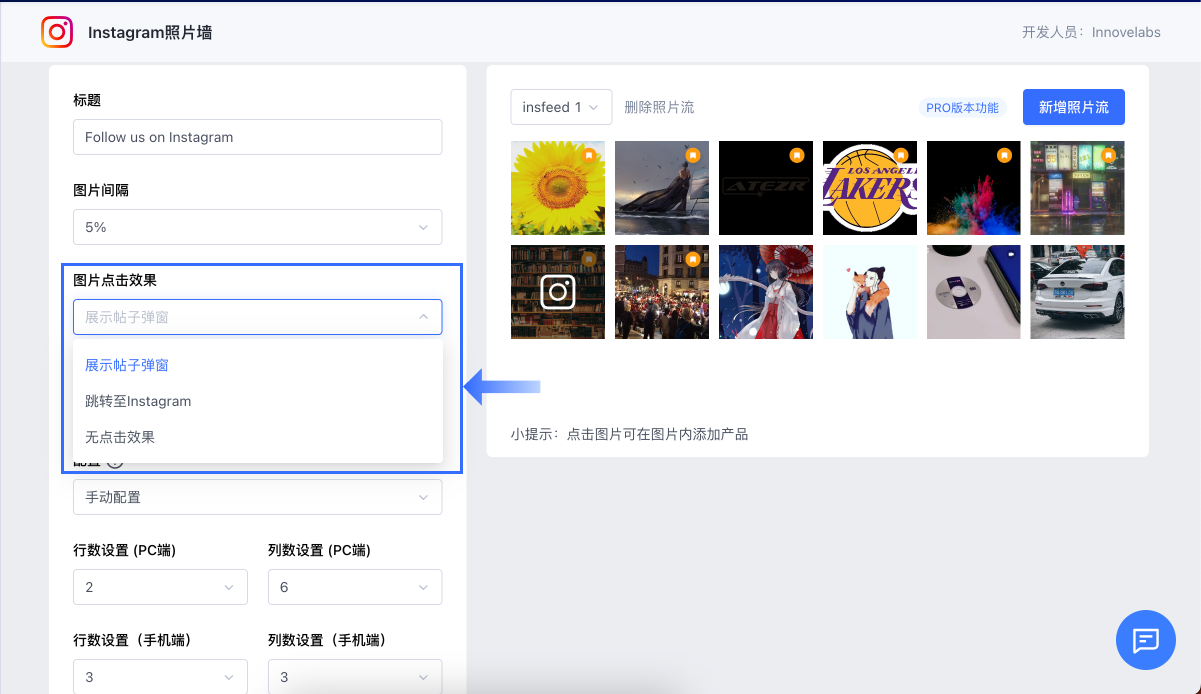Click the help icon beside 配置 label
1201x694 pixels.
click(x=115, y=462)
